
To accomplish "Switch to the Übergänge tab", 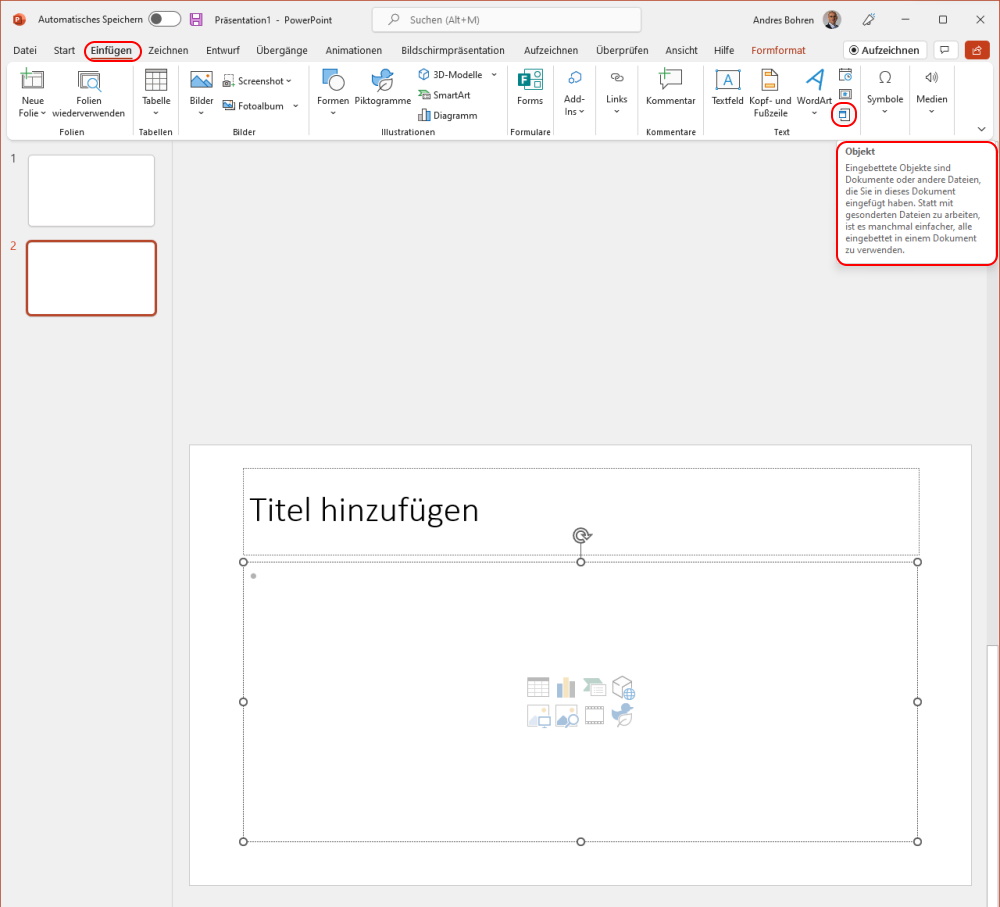I will (x=281, y=50).
